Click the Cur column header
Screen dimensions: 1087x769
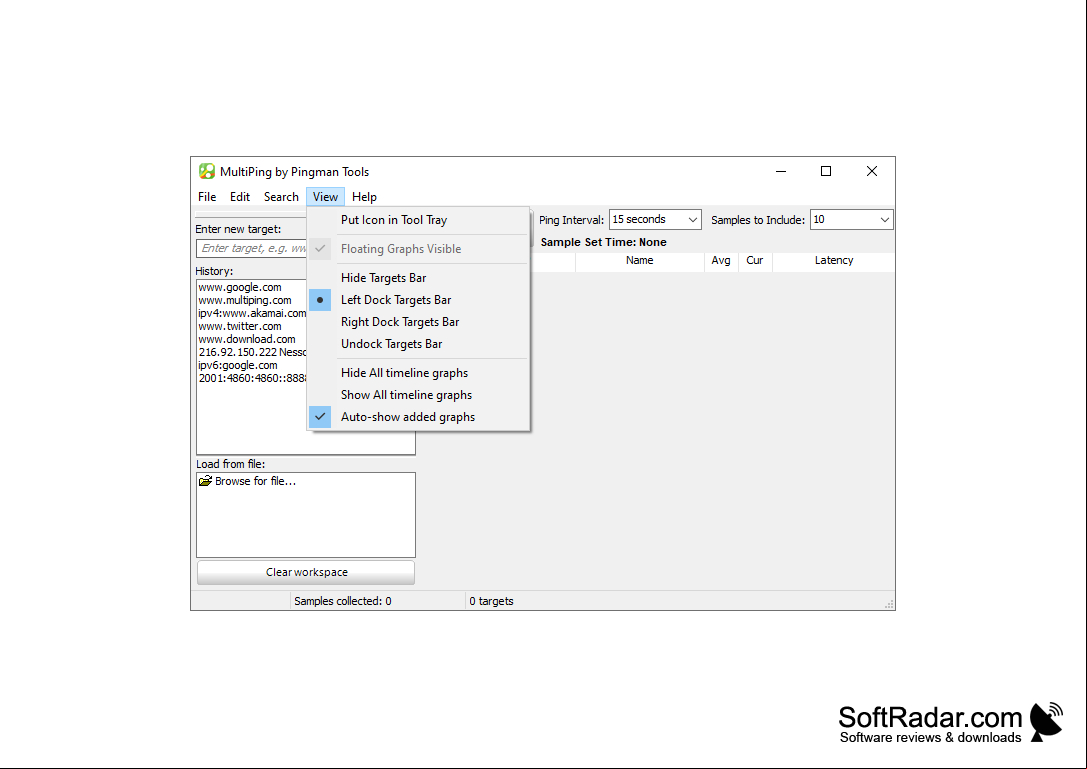click(755, 261)
